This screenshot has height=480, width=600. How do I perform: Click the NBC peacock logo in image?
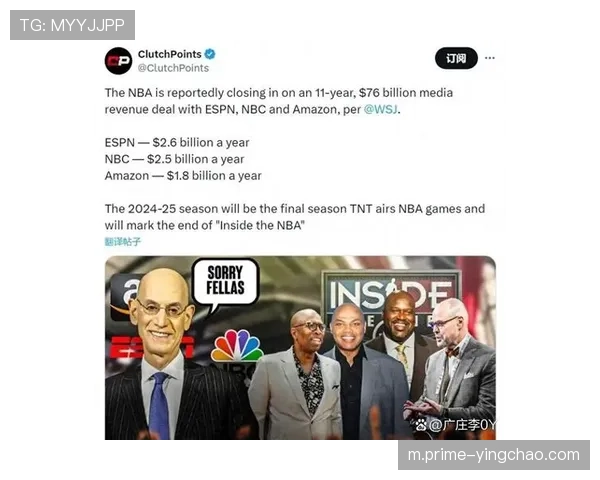point(236,346)
